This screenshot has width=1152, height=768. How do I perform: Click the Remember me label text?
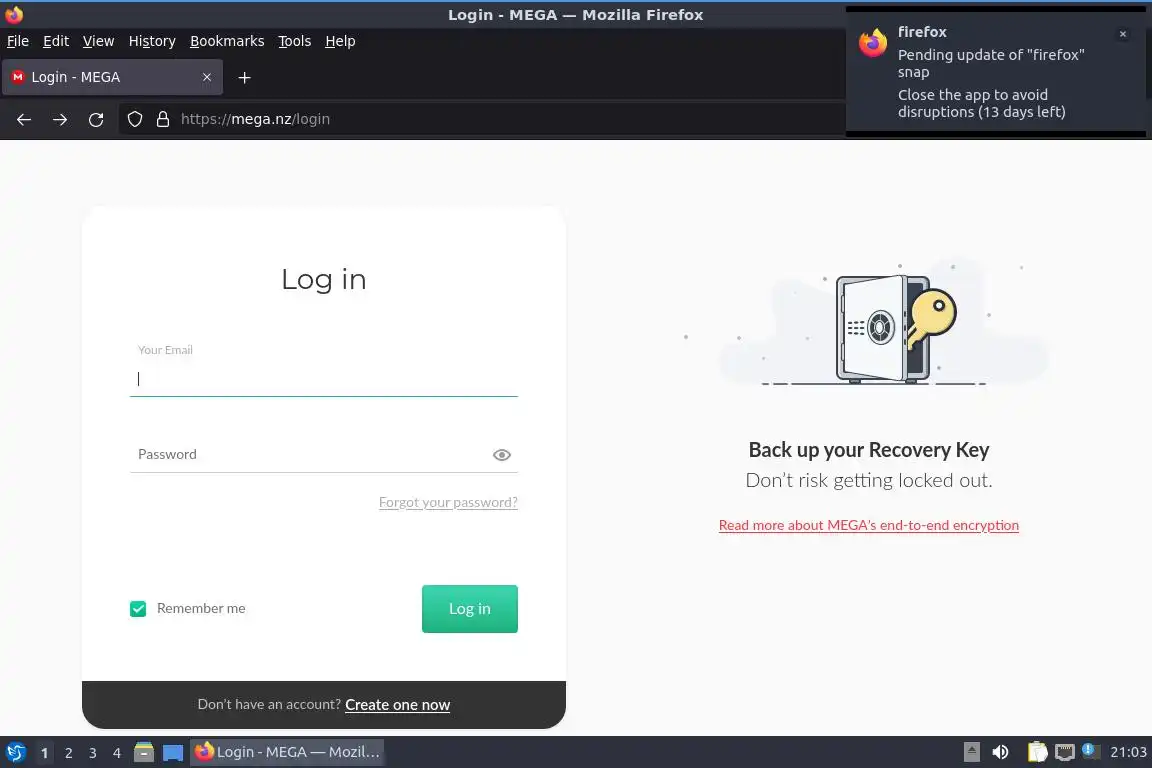[x=201, y=609]
